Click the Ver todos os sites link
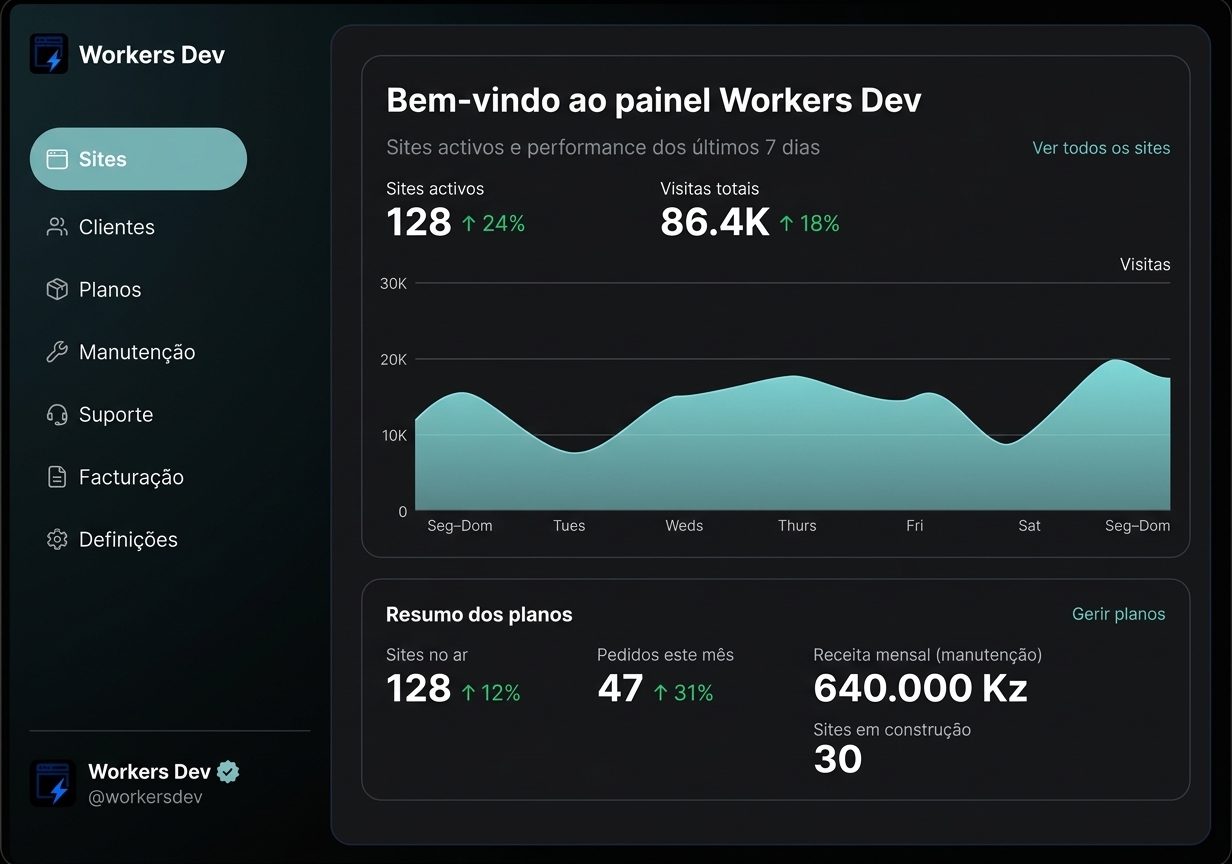 [x=1101, y=148]
